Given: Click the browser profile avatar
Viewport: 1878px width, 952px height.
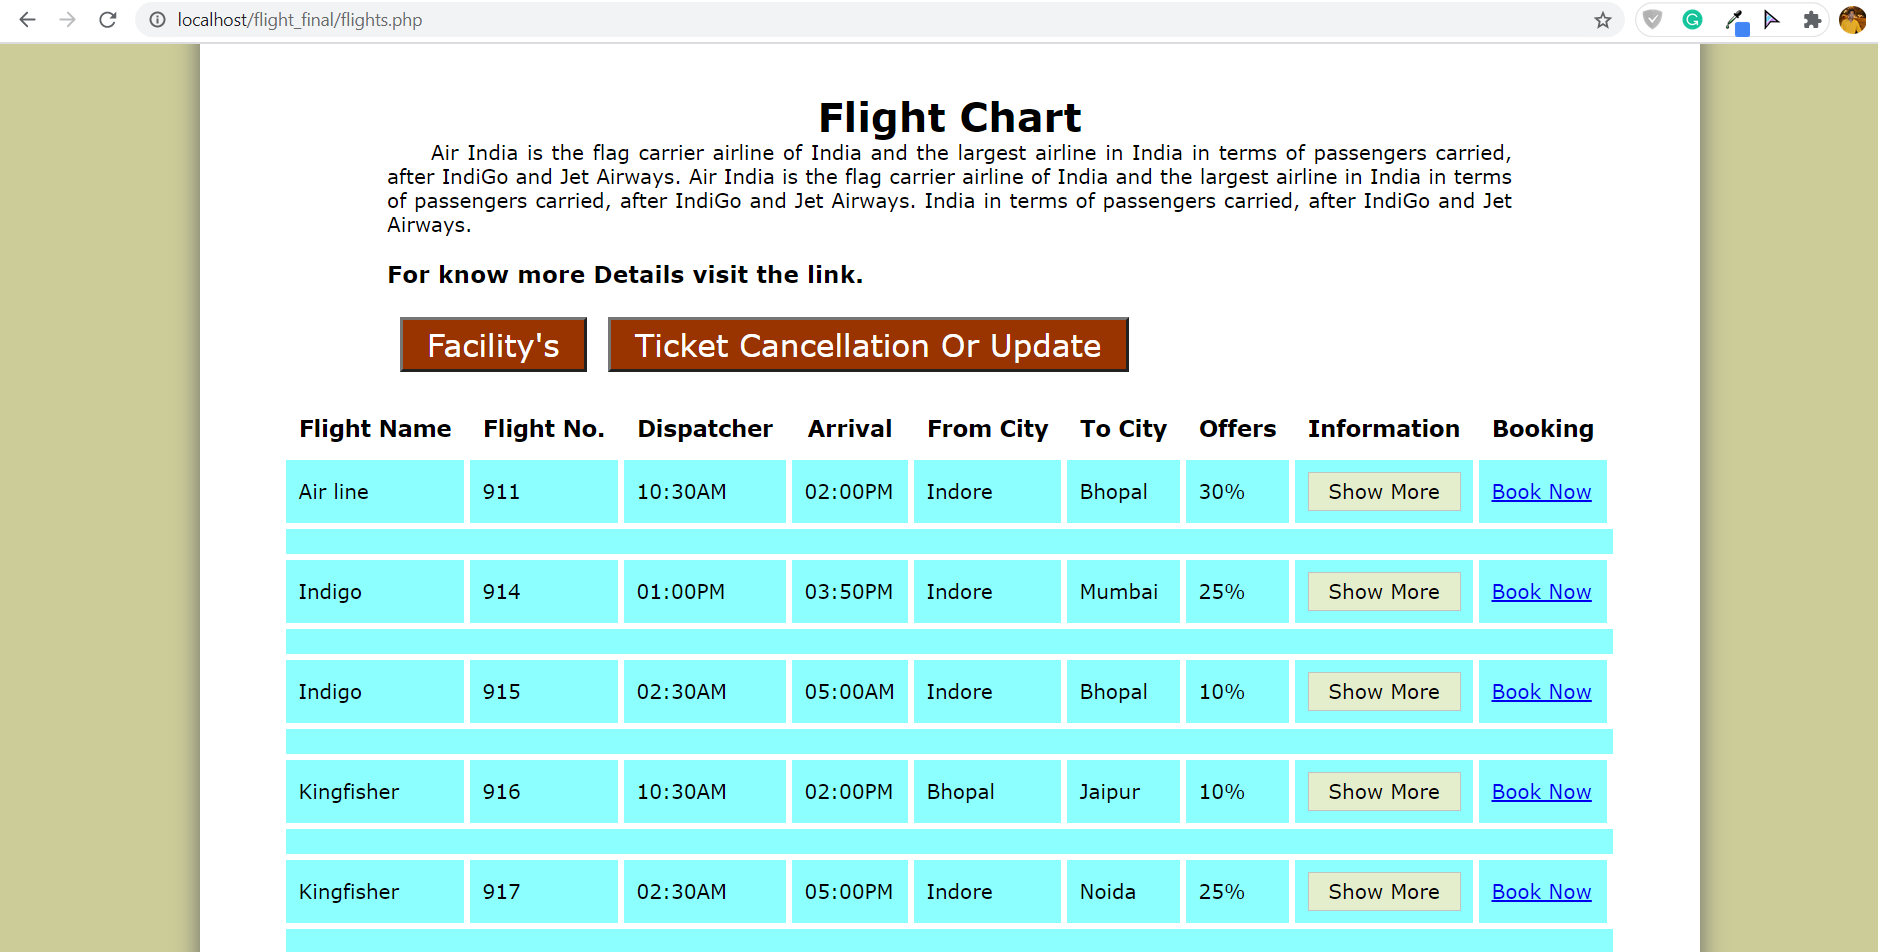Looking at the screenshot, I should tap(1853, 19).
